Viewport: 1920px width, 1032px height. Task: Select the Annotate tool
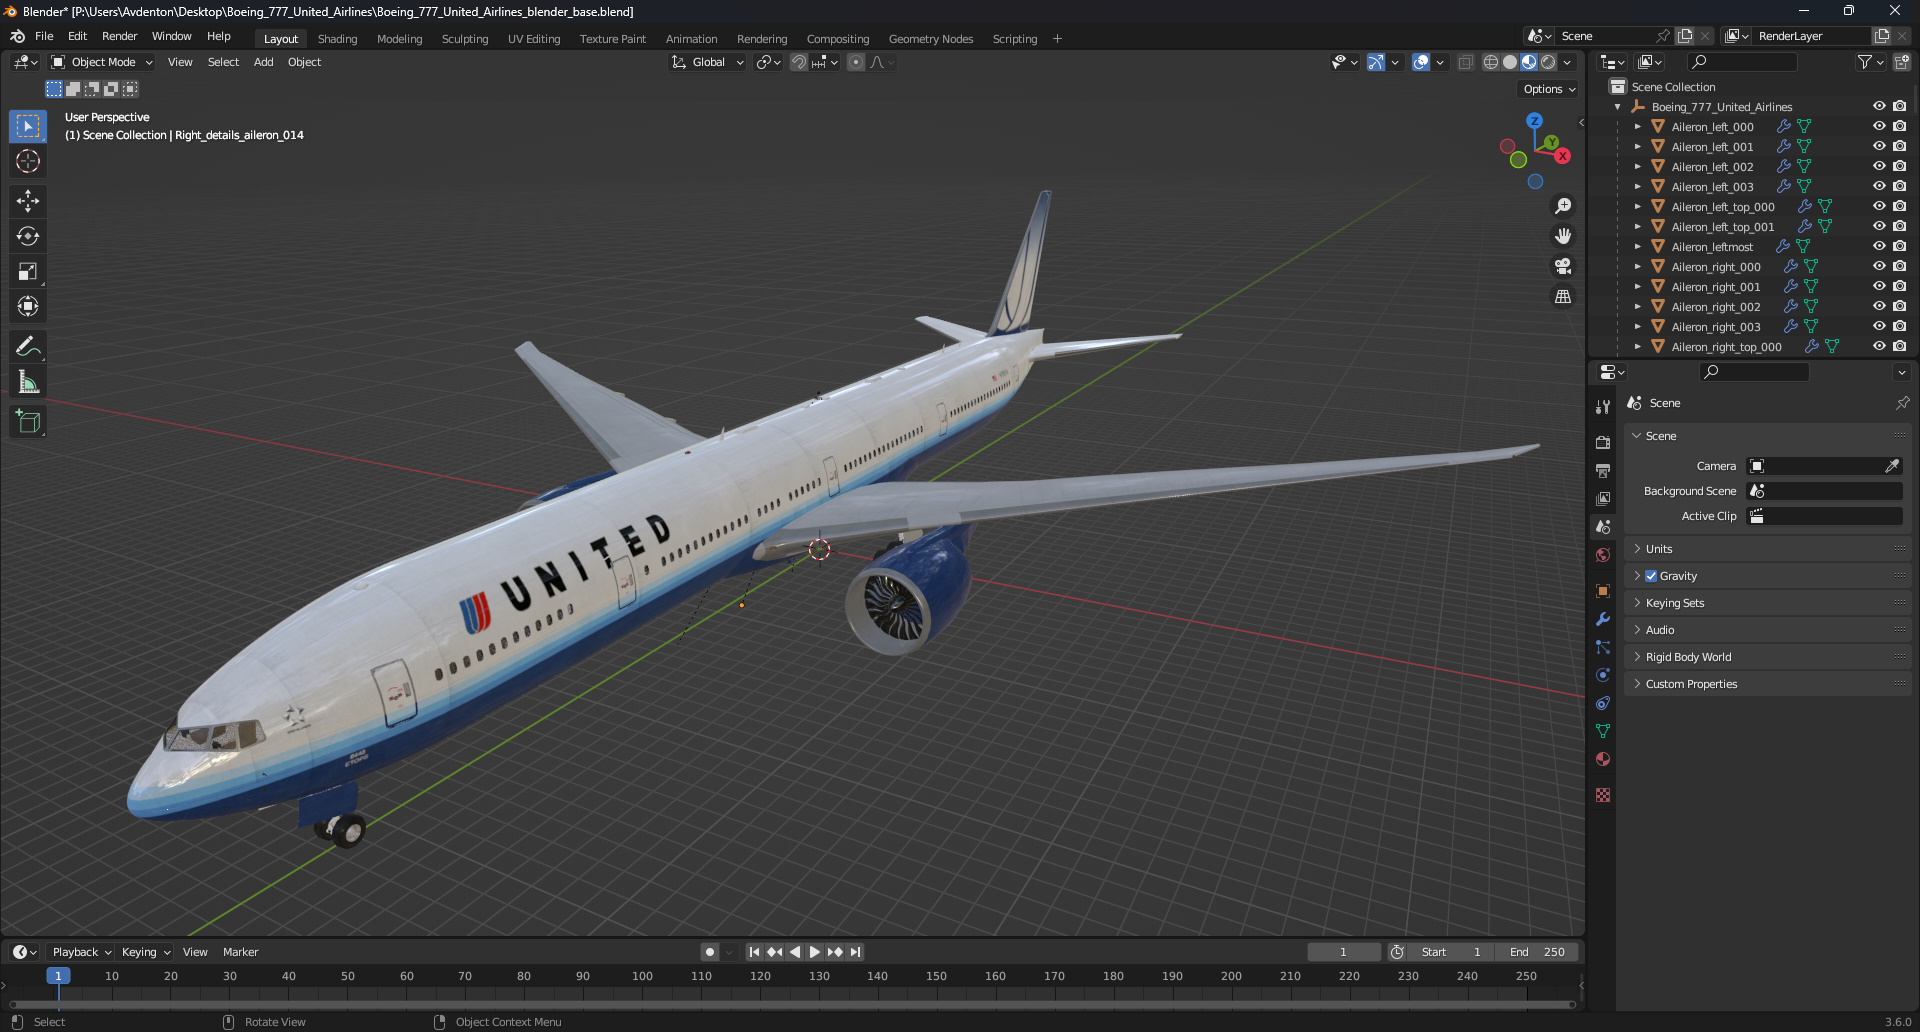28,347
